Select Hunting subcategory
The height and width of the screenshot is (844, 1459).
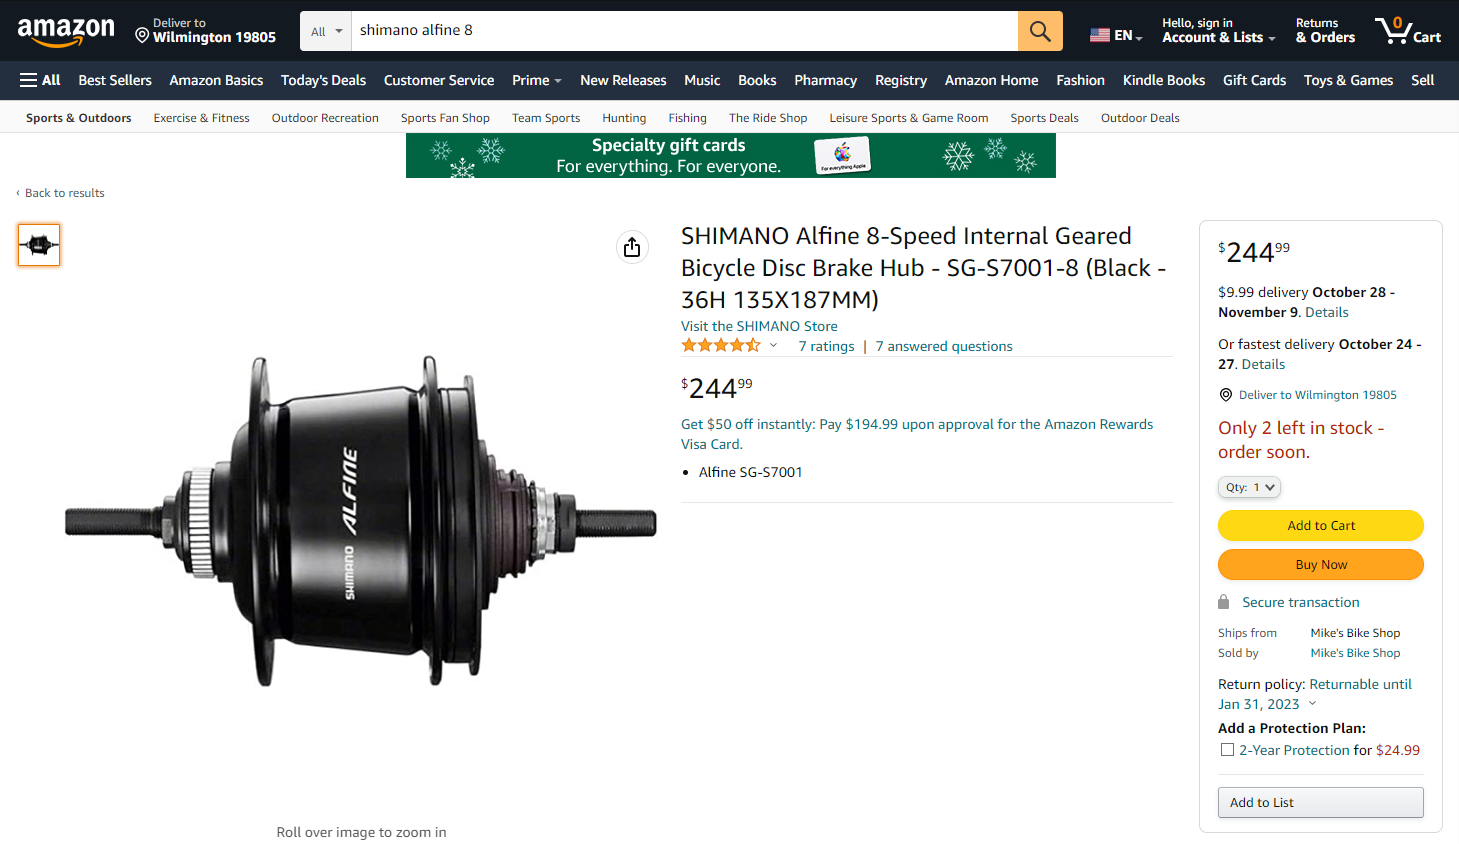(x=624, y=118)
